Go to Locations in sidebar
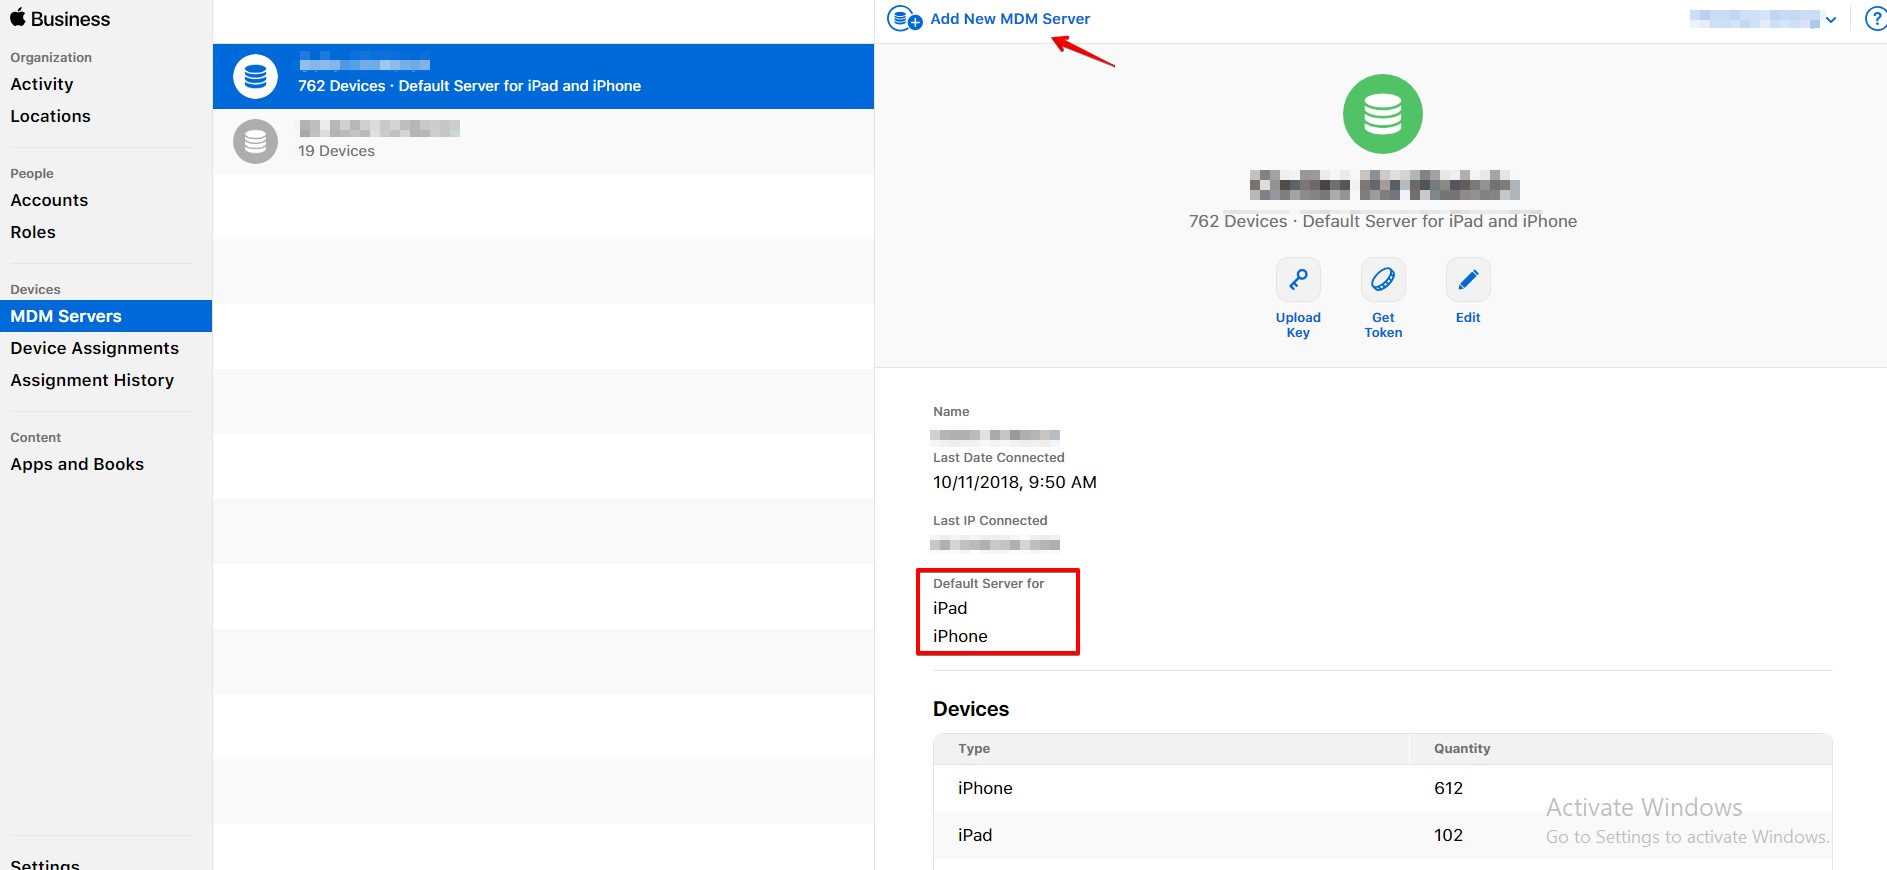1887x870 pixels. click(50, 116)
